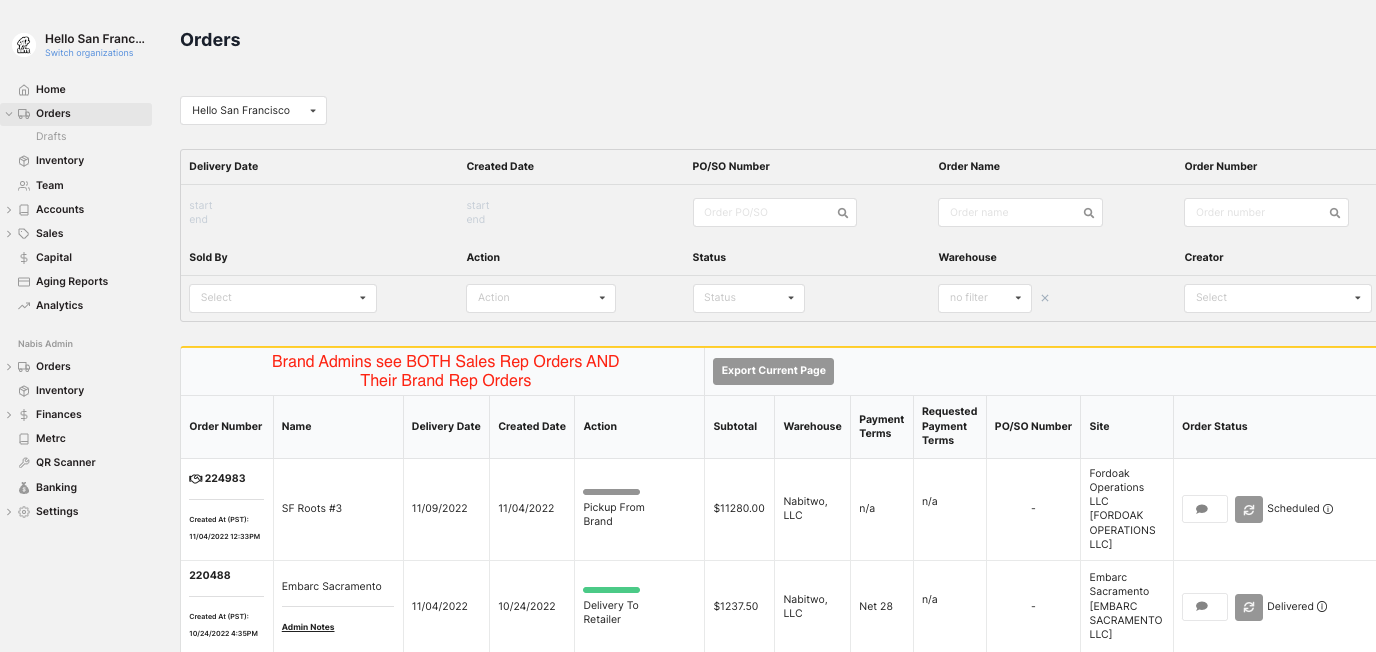Open the Status filter dropdown

[748, 298]
